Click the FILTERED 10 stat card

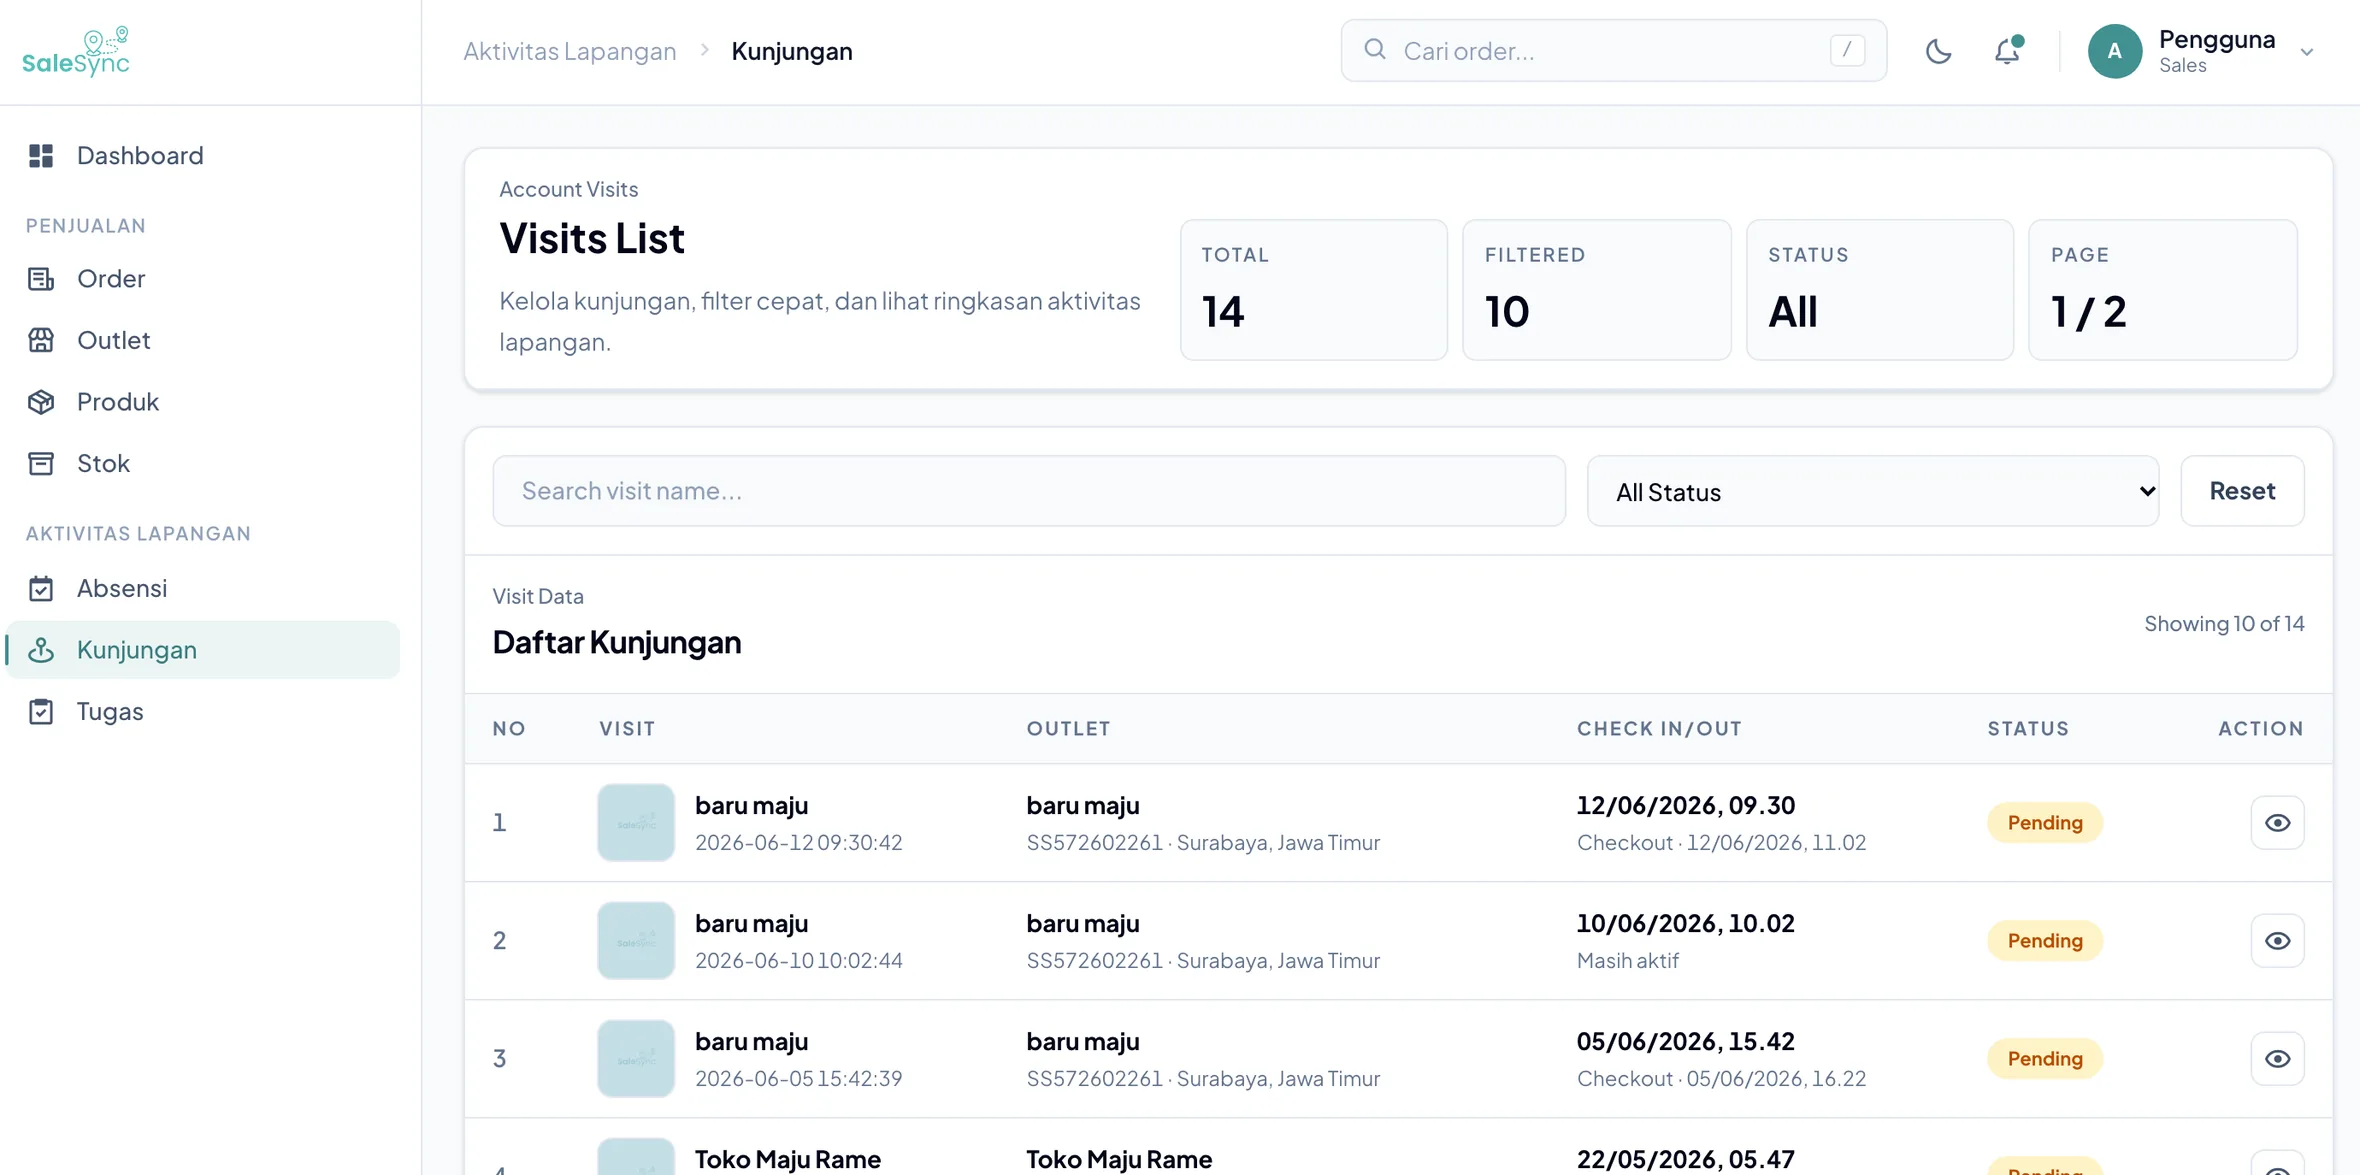(x=1596, y=290)
